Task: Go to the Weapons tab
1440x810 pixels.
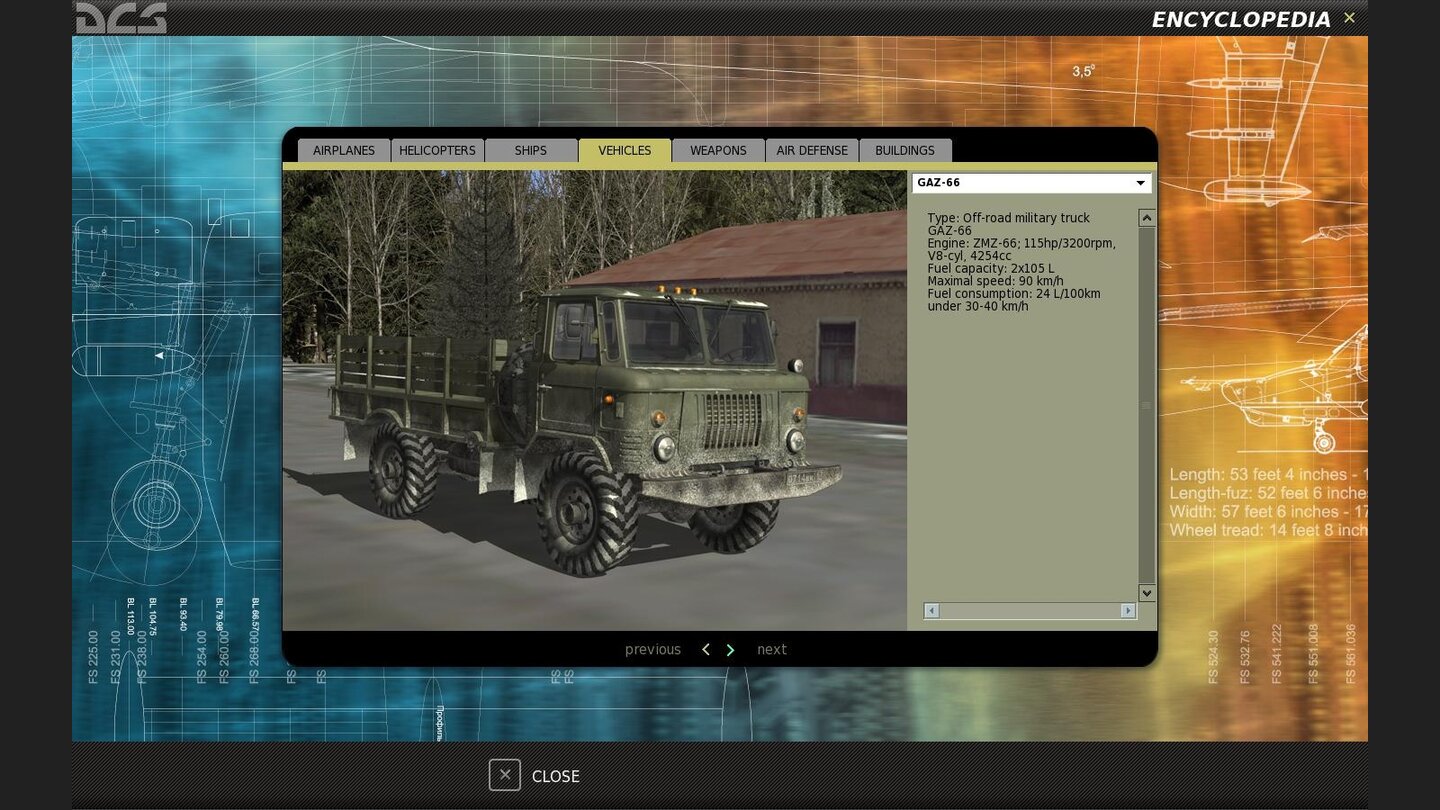Action: point(718,150)
